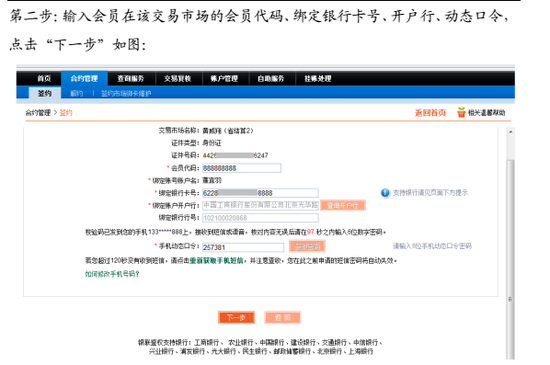This screenshot has height=365, width=550.
Task: Click the 重新获取手机短信 link
Action: [216, 261]
